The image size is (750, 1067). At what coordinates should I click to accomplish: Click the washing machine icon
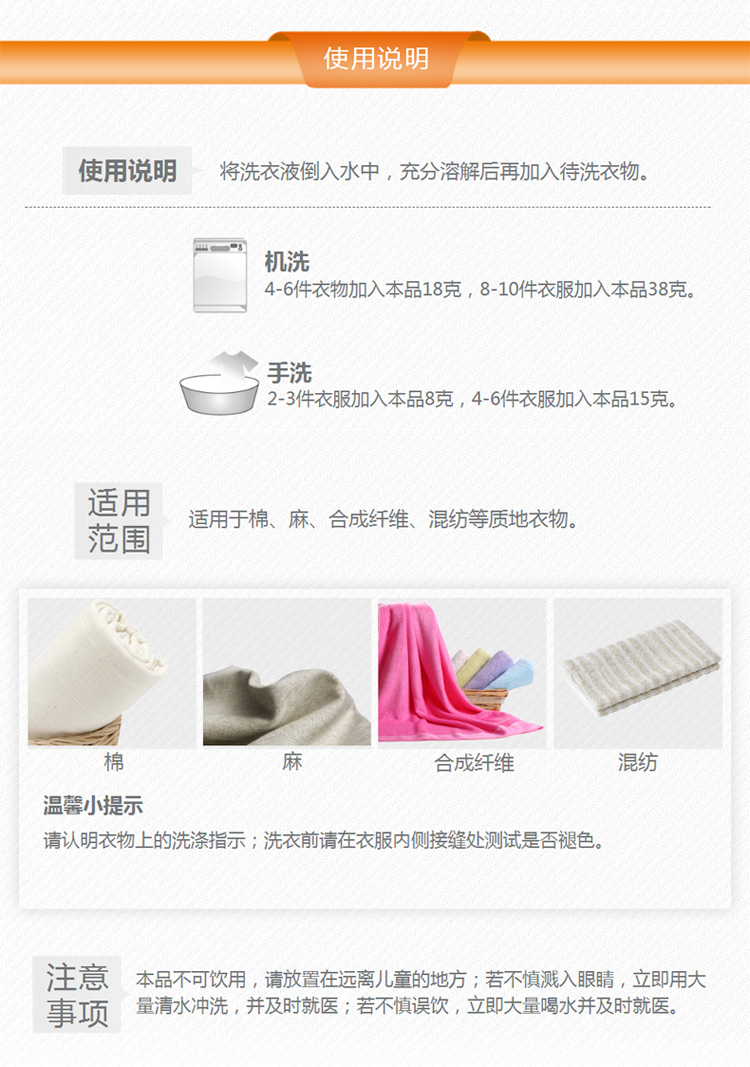[x=220, y=275]
